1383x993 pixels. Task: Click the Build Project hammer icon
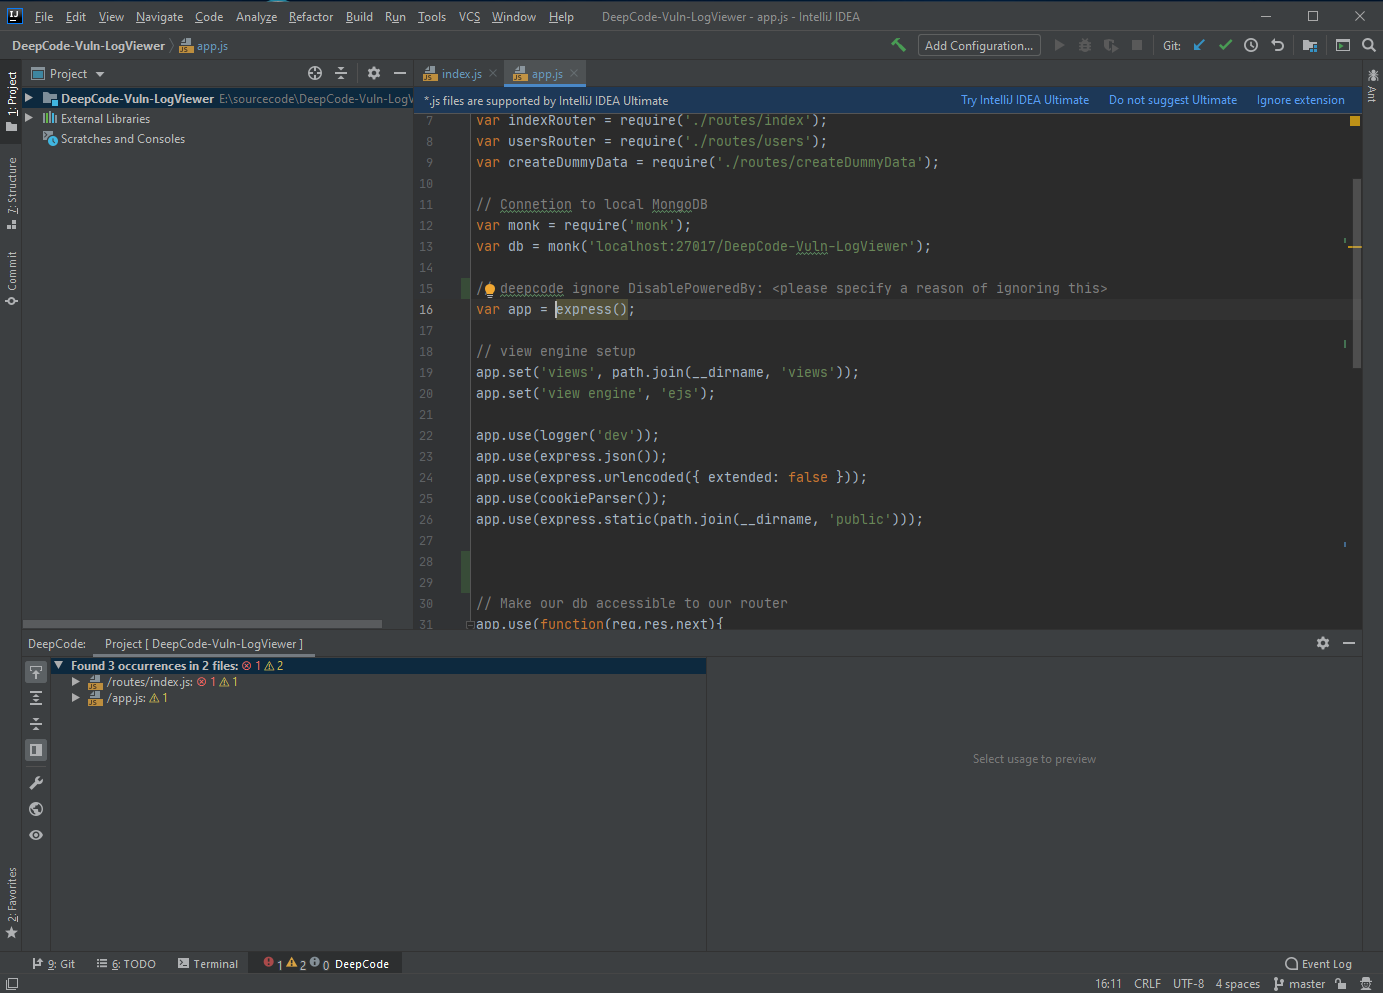898,45
